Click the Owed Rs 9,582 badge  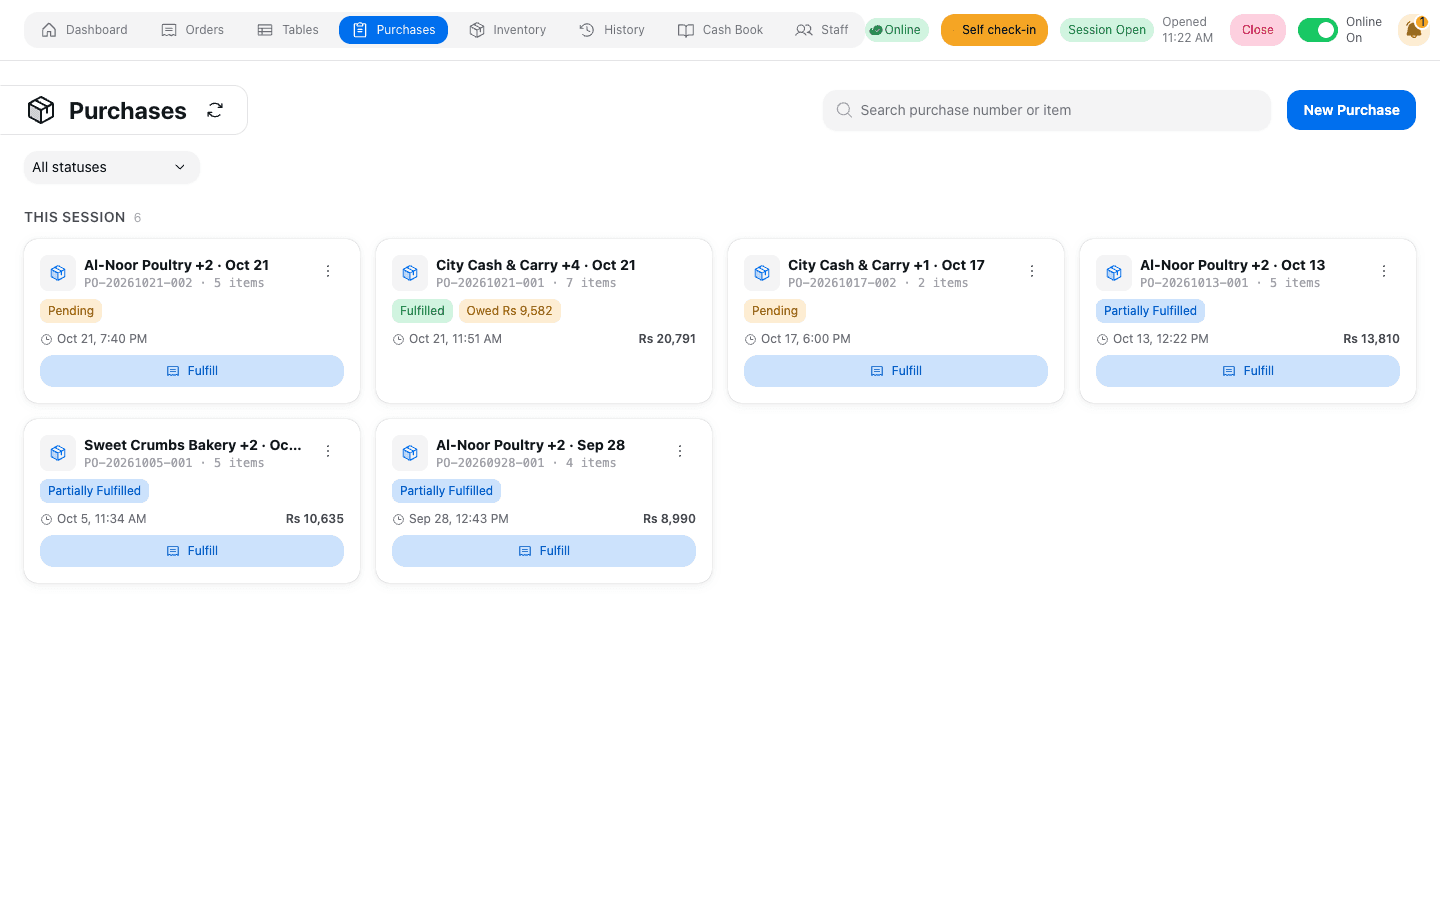510,311
